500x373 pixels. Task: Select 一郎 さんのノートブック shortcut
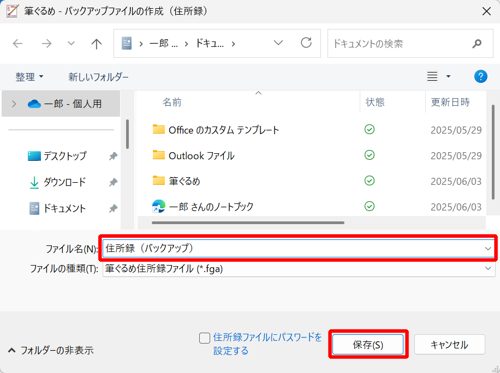203,207
